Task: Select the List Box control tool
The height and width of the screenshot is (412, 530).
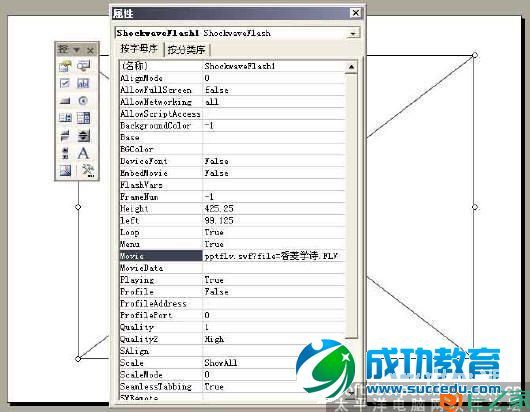Action: tap(65, 118)
